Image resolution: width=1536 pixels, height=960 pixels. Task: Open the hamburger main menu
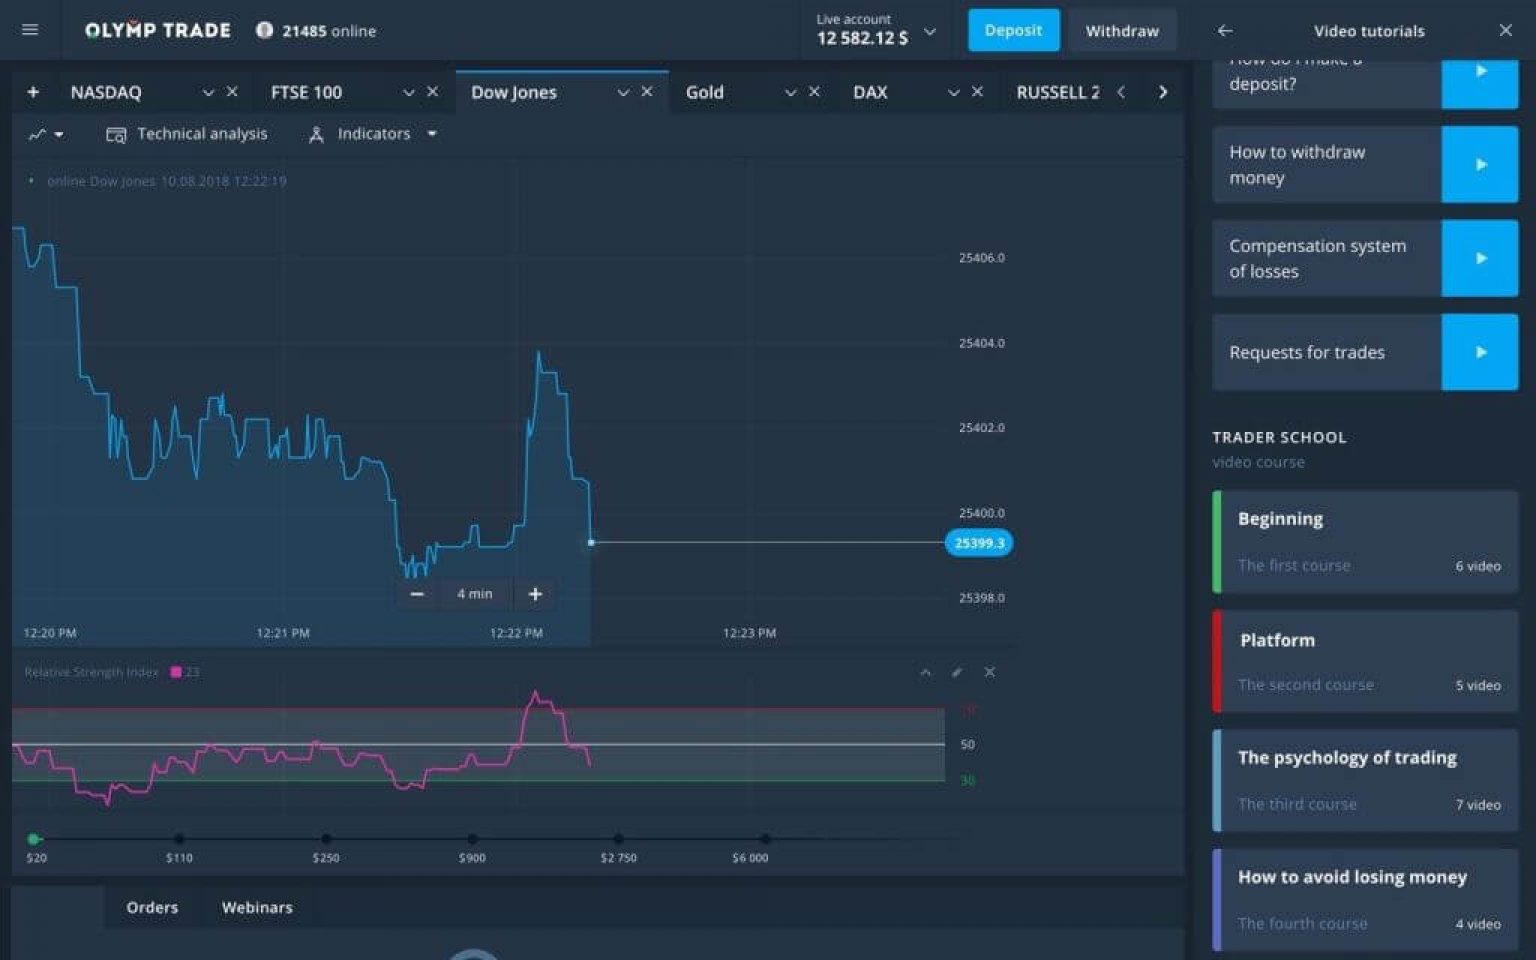[x=30, y=30]
